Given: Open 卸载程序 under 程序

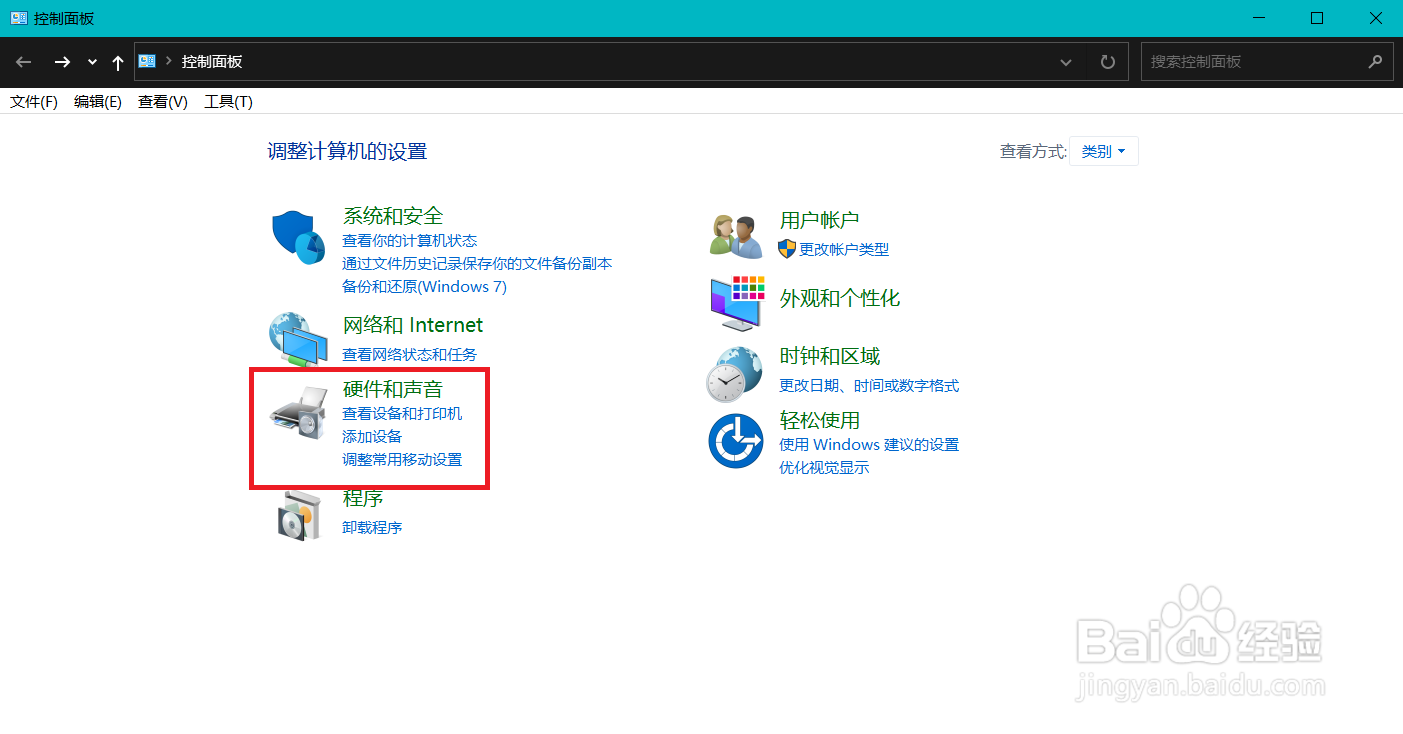Looking at the screenshot, I should (x=371, y=527).
